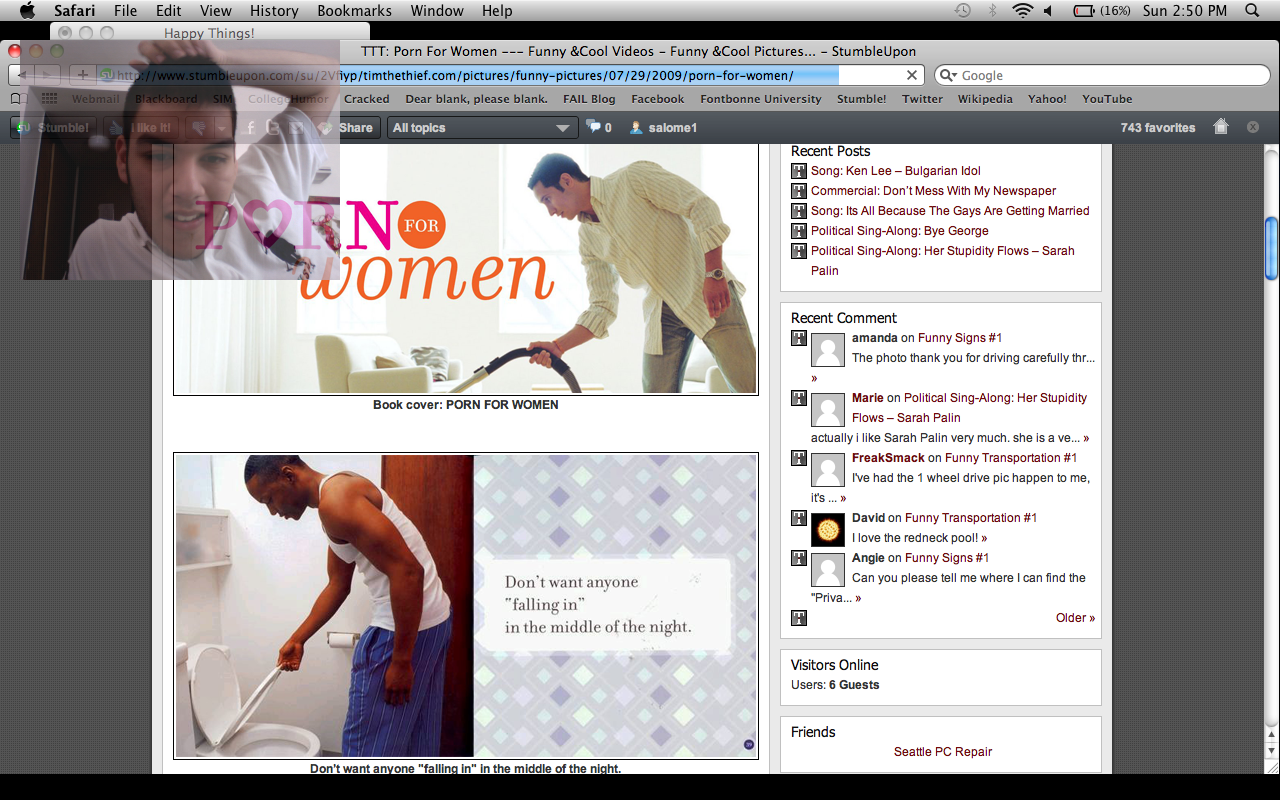Open FAIL Blog bookmark
Screen dimensions: 1280x800
pos(589,99)
